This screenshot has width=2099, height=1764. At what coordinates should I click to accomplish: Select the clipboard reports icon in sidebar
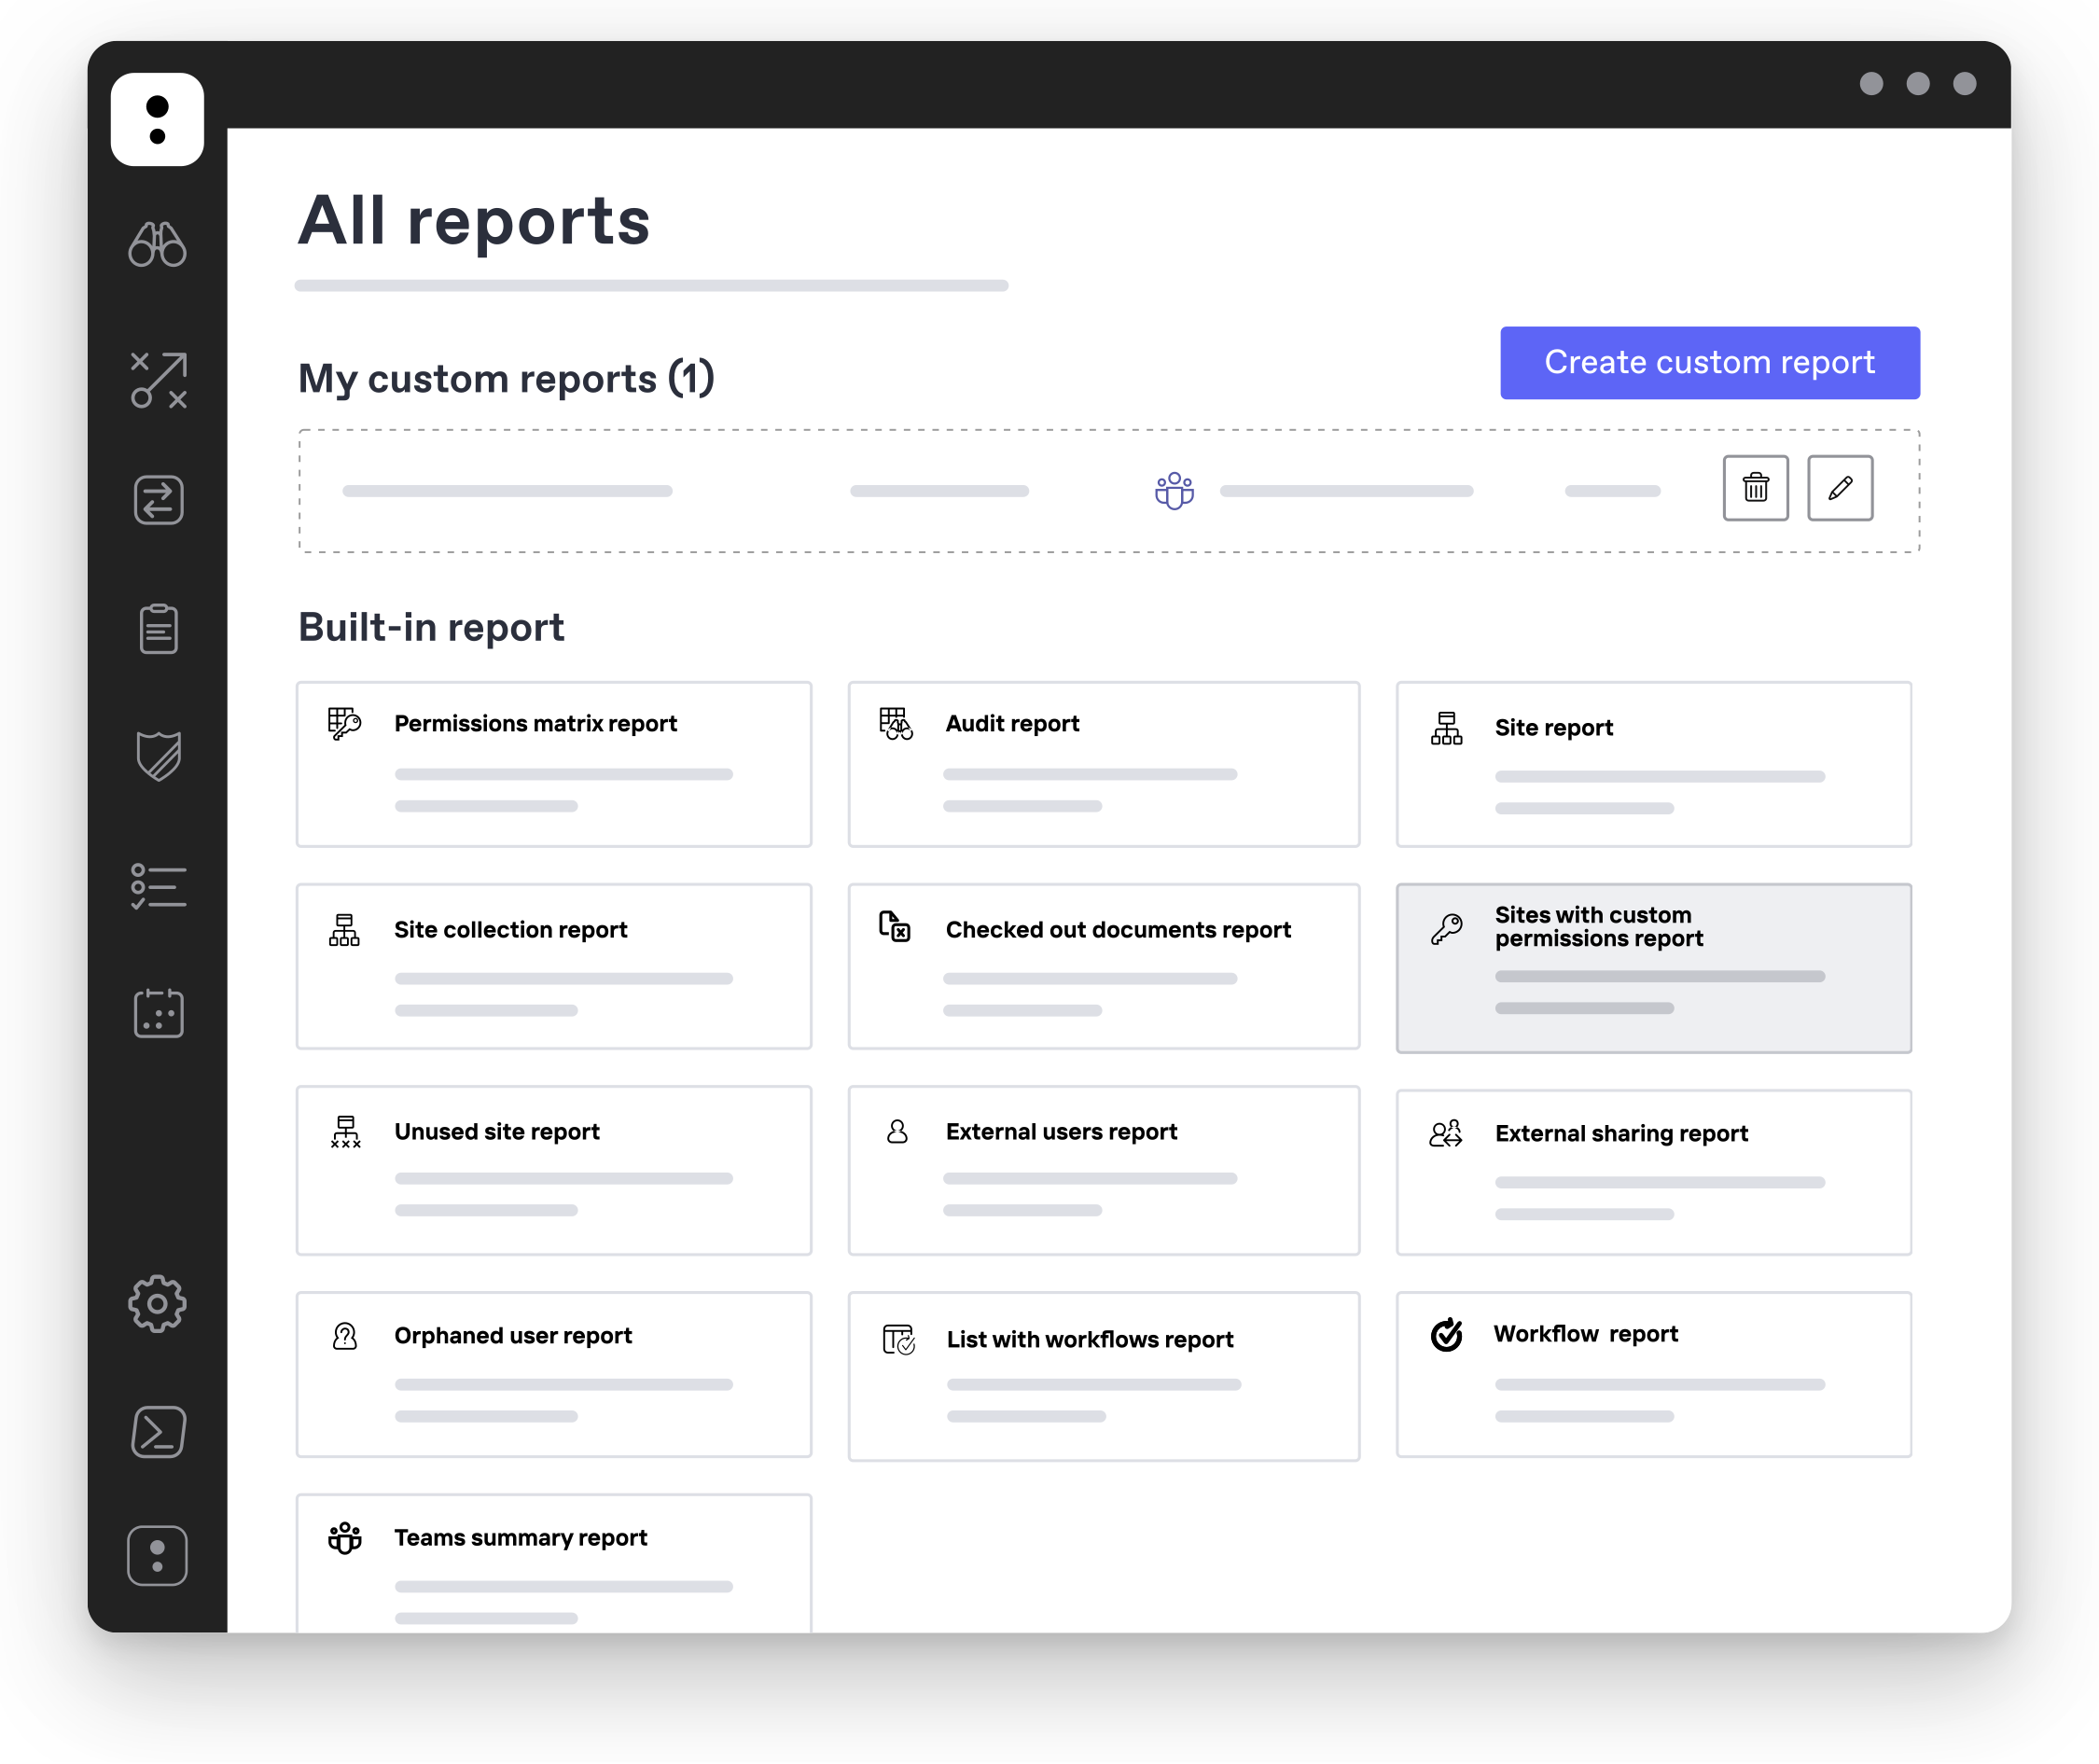tap(158, 629)
